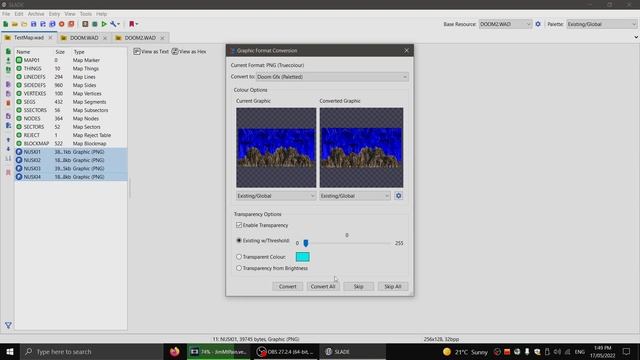Click the Move Up arrow sidebar icon
The image size is (640, 360).
tap(8, 140)
